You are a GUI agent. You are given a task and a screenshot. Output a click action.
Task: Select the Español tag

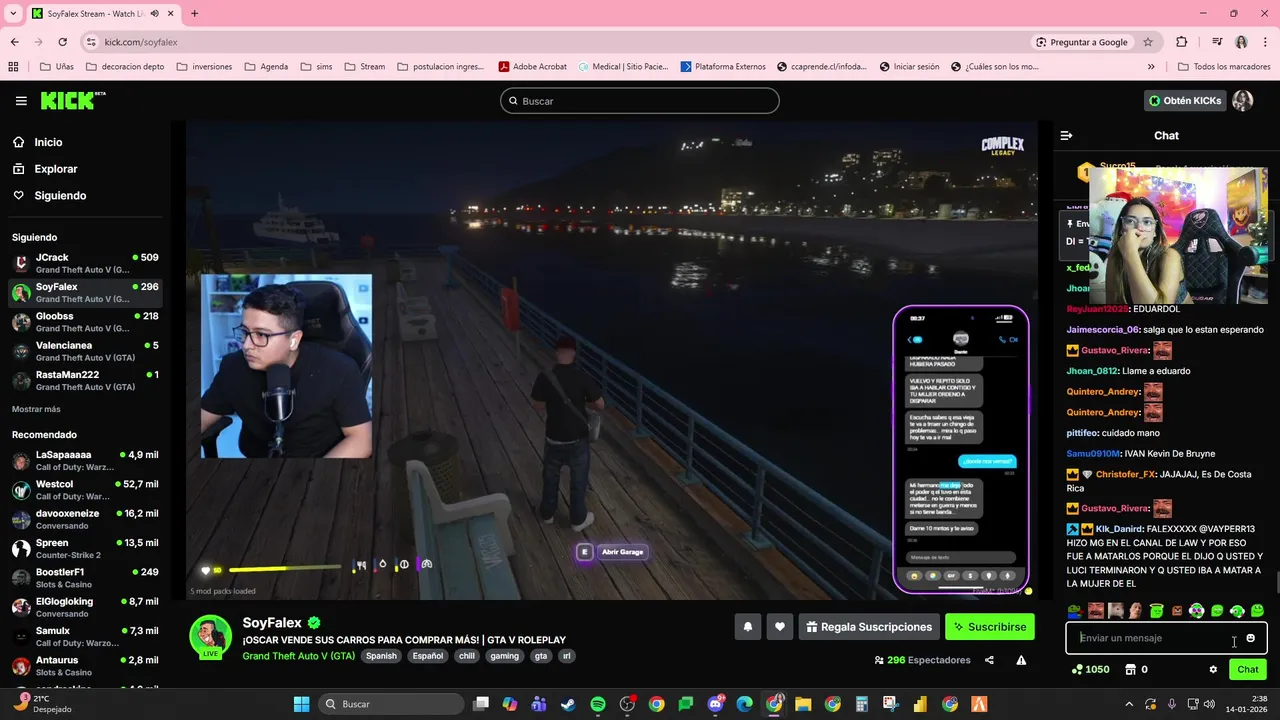point(428,656)
